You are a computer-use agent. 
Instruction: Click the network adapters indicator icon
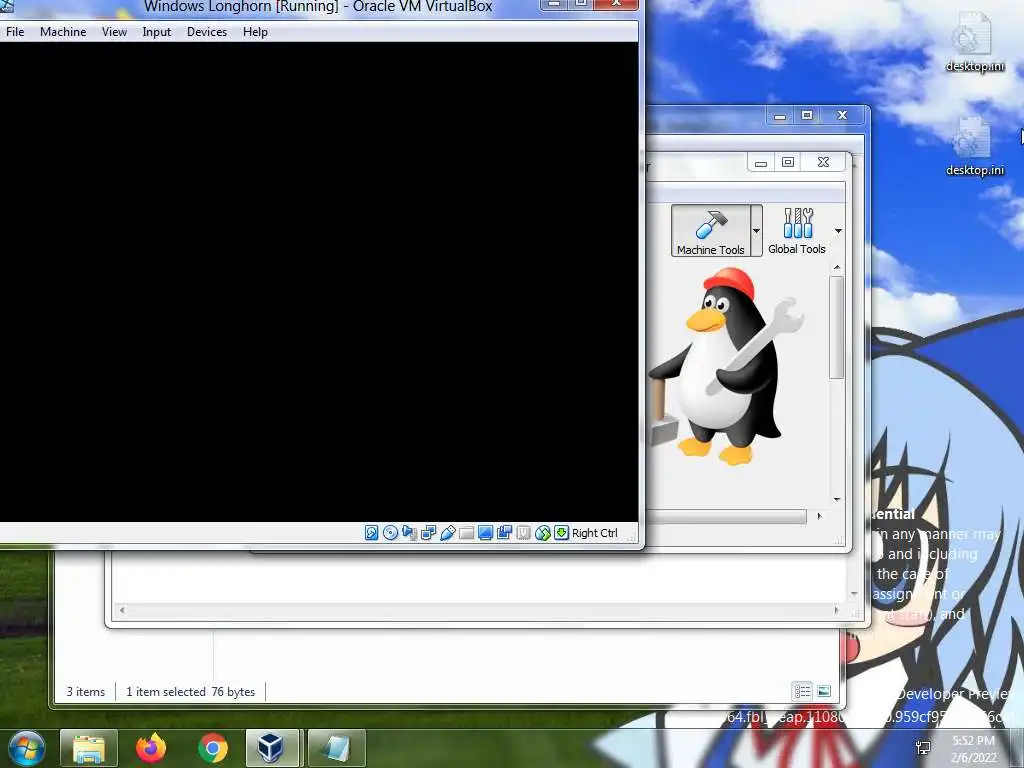428,533
